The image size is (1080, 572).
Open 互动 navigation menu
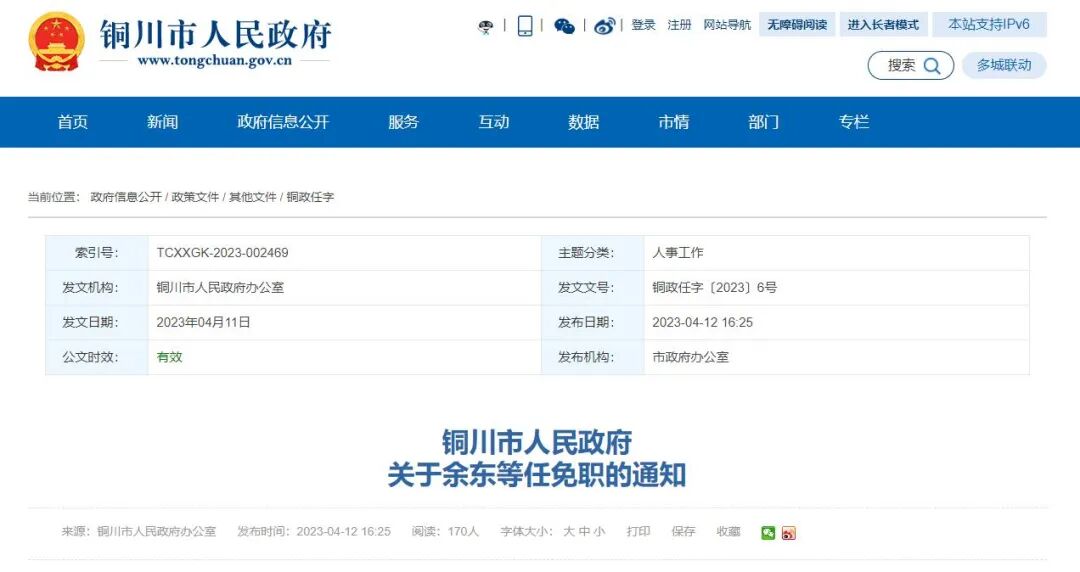pyautogui.click(x=494, y=122)
